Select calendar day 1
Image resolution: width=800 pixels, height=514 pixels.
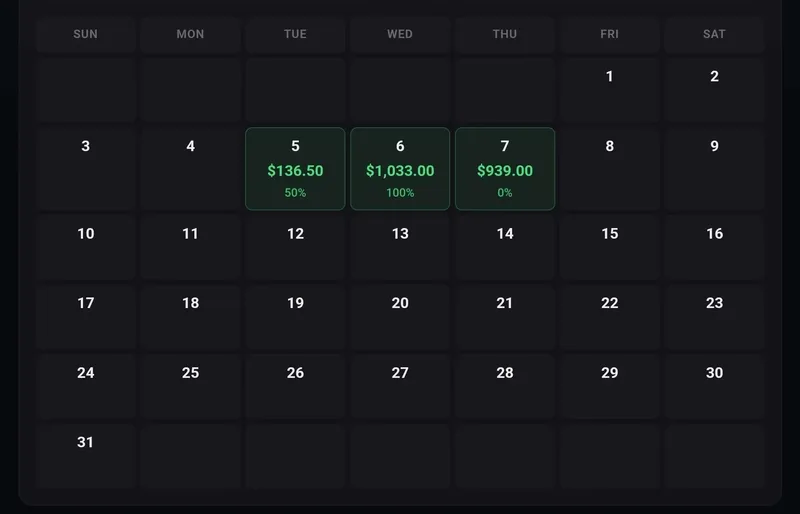coord(609,90)
